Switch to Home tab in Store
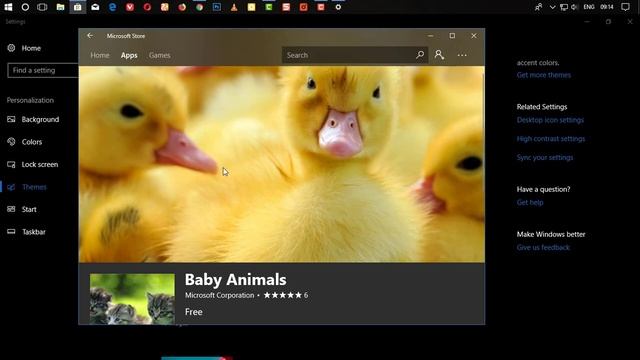Screen dimensions: 640x360 (x=100, y=55)
